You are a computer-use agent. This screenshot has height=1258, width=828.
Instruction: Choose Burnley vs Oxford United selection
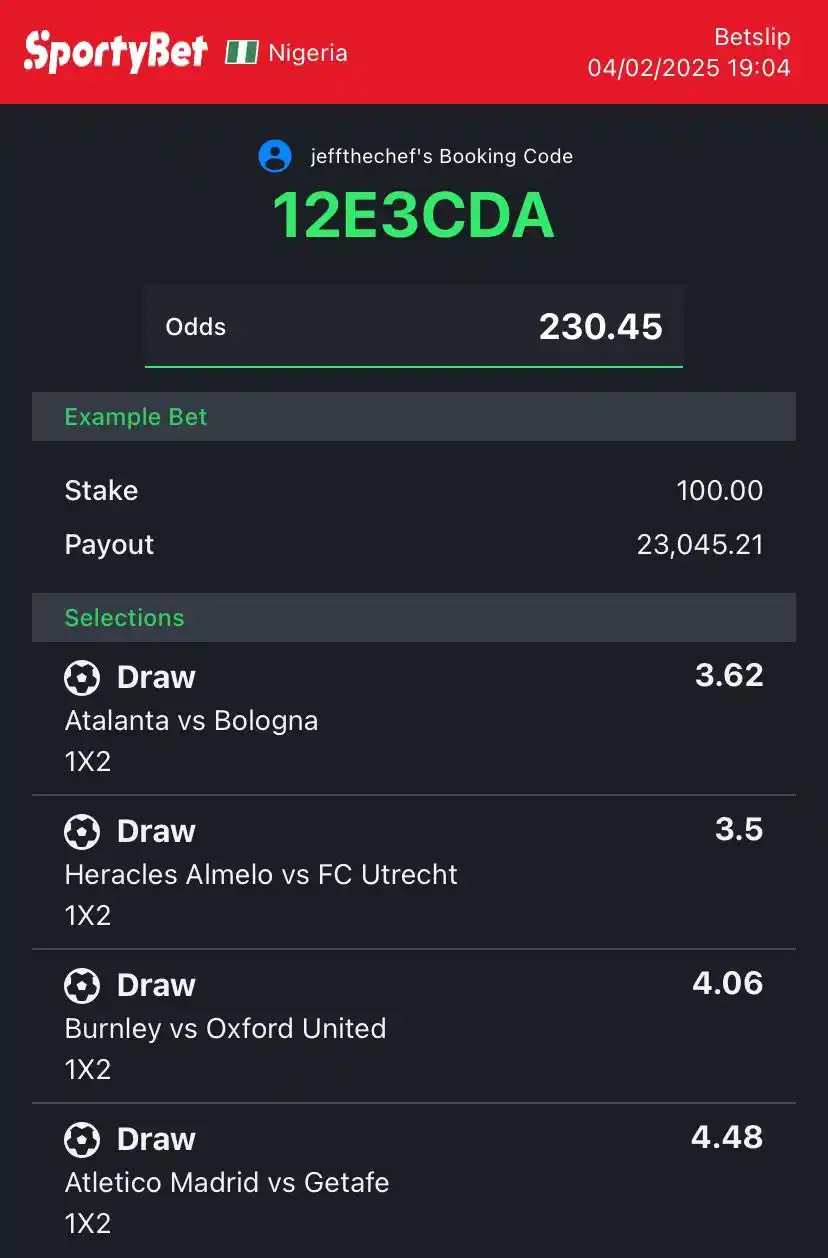(x=225, y=1029)
